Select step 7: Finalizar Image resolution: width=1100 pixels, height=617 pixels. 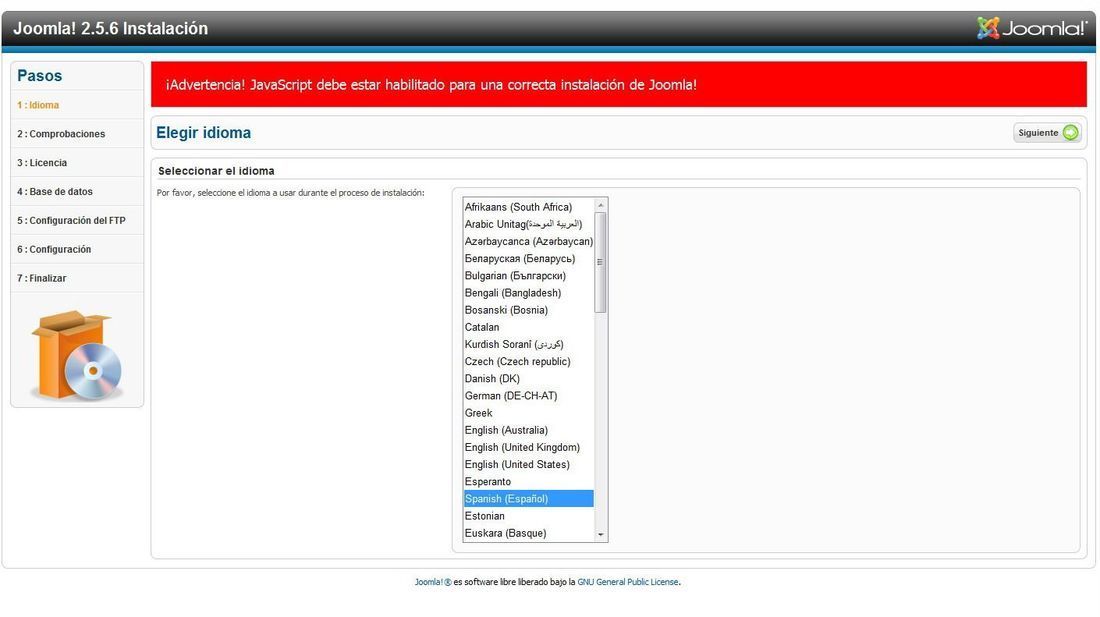click(x=41, y=278)
